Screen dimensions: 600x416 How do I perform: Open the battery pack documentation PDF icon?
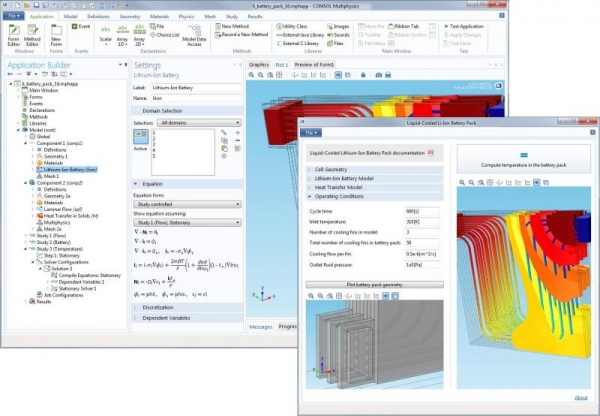pyautogui.click(x=430, y=153)
